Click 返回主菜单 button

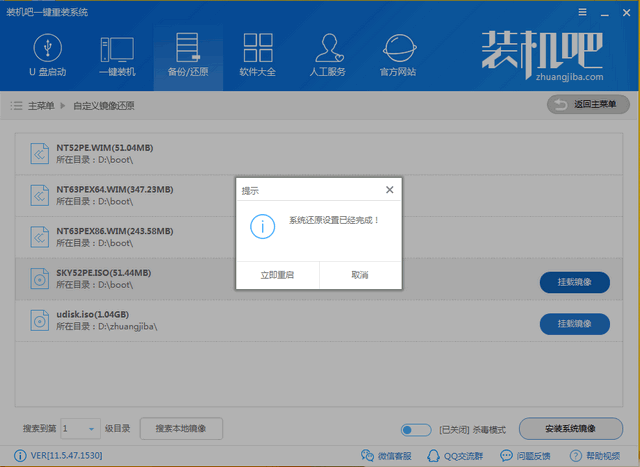click(588, 104)
